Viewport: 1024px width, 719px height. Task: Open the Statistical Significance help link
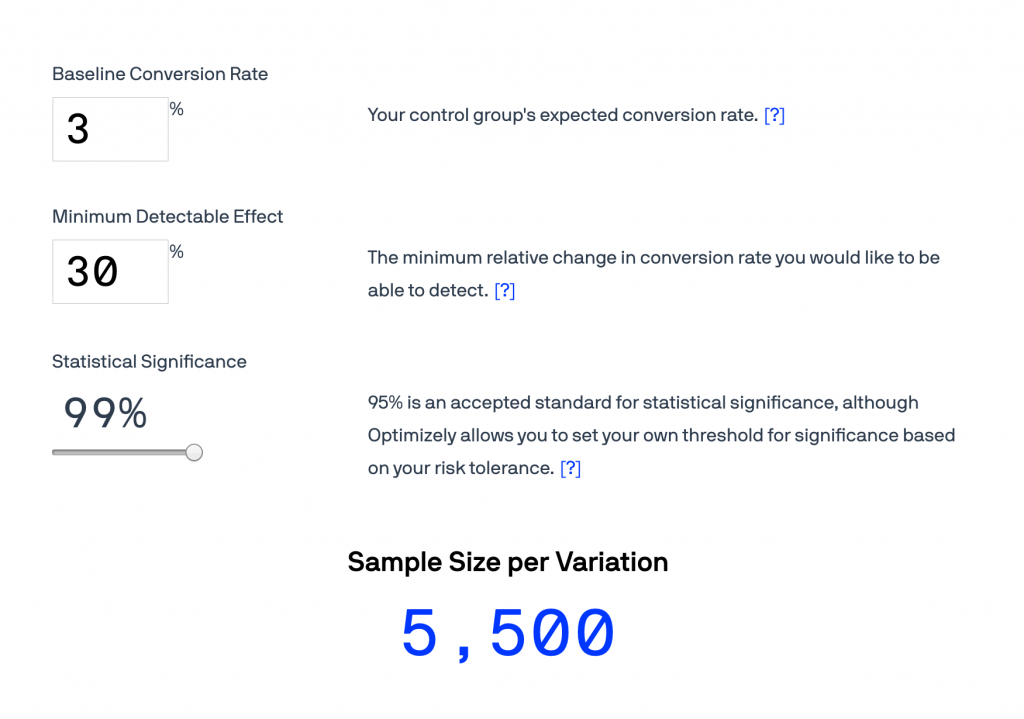click(x=570, y=467)
